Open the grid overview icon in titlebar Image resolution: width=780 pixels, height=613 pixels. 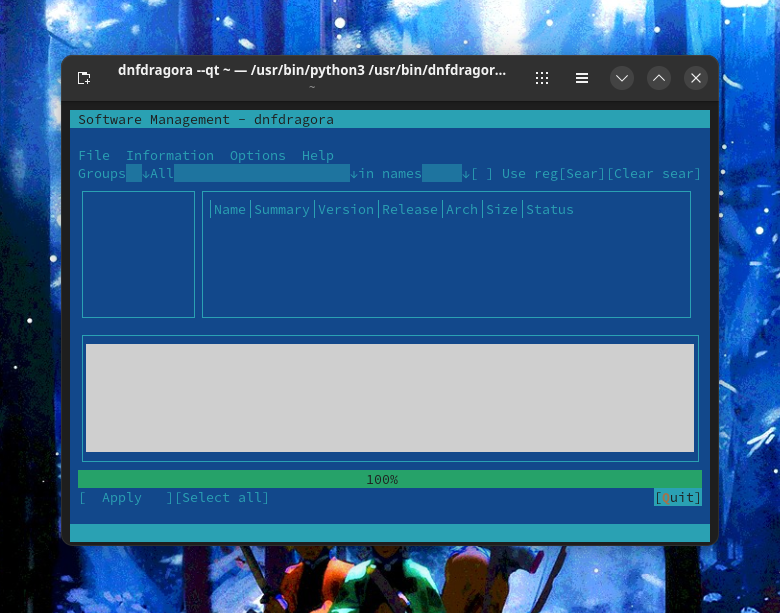[x=542, y=78]
